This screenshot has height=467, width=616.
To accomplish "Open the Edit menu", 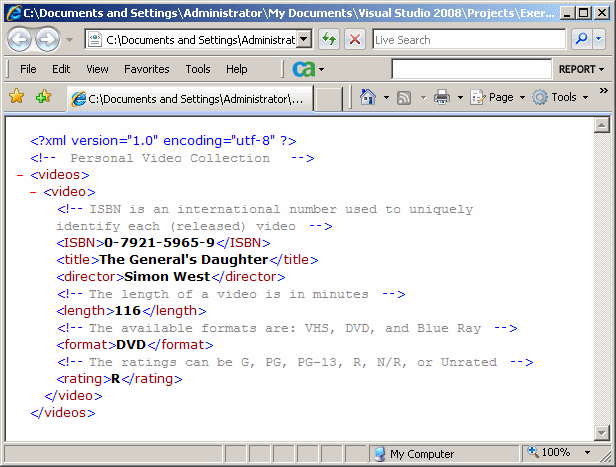I will pyautogui.click(x=61, y=69).
